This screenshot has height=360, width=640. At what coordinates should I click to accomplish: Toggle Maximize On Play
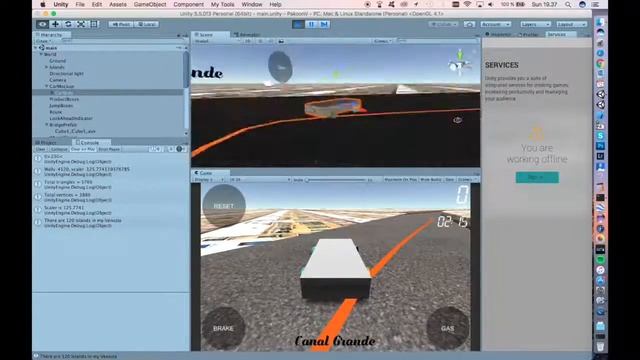pyautogui.click(x=400, y=180)
